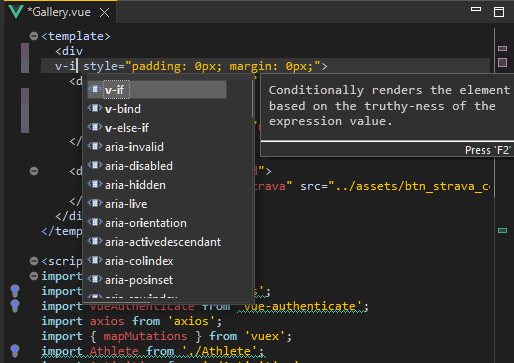Select the Gallery.vue tab

coord(60,12)
